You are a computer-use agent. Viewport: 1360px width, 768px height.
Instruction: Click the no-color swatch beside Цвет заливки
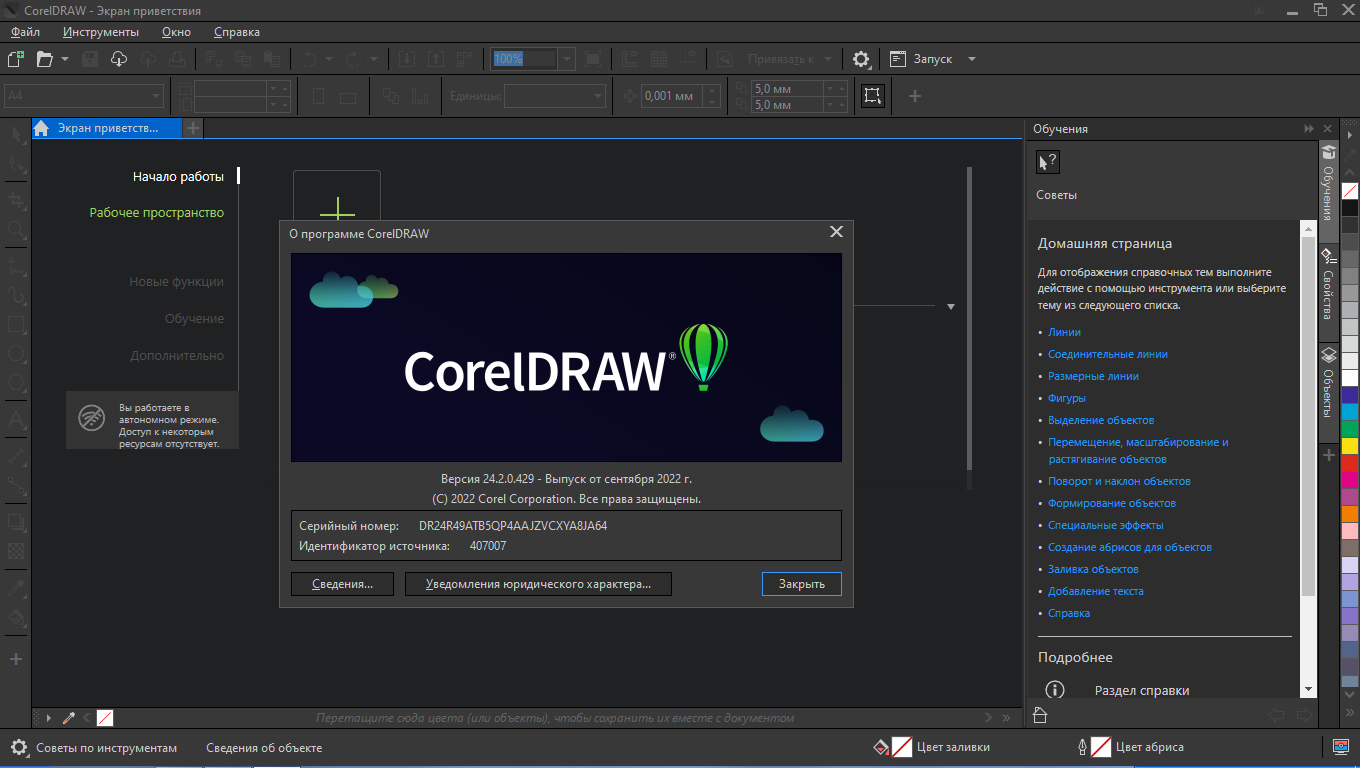click(901, 747)
